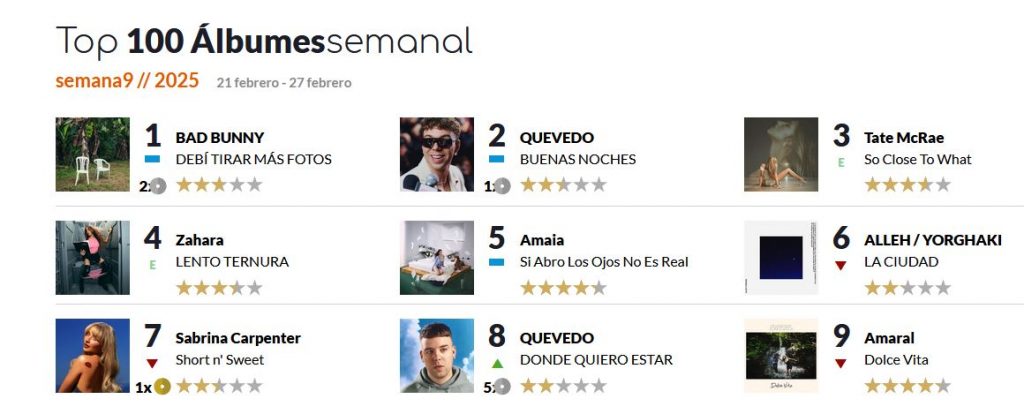Open the Sabrina Carpenter album cover

tap(93, 356)
